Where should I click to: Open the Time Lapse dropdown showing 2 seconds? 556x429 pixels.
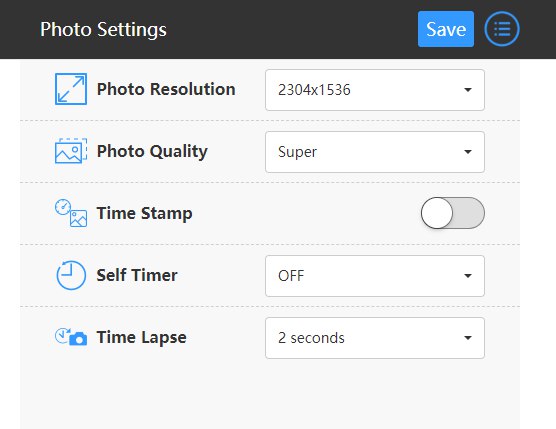[x=375, y=338]
